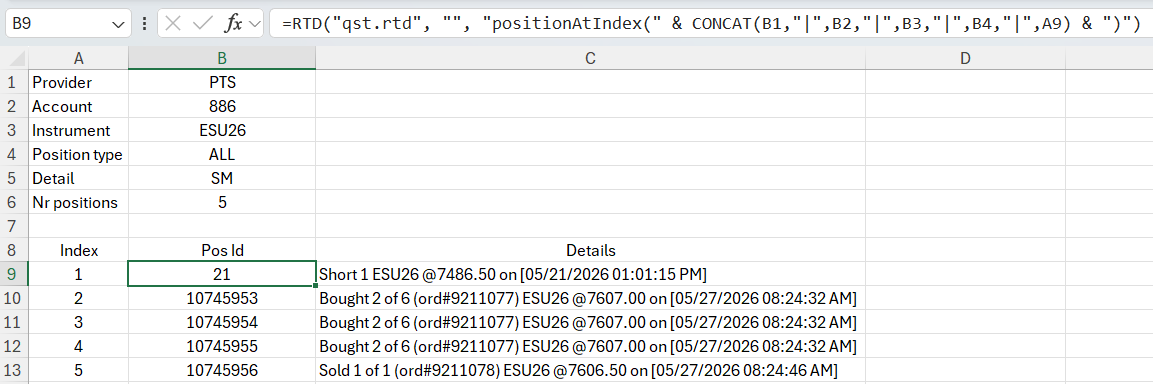Click the Enter checkmark formula icon
Screen dimensions: 1153x384
[x=203, y=24]
